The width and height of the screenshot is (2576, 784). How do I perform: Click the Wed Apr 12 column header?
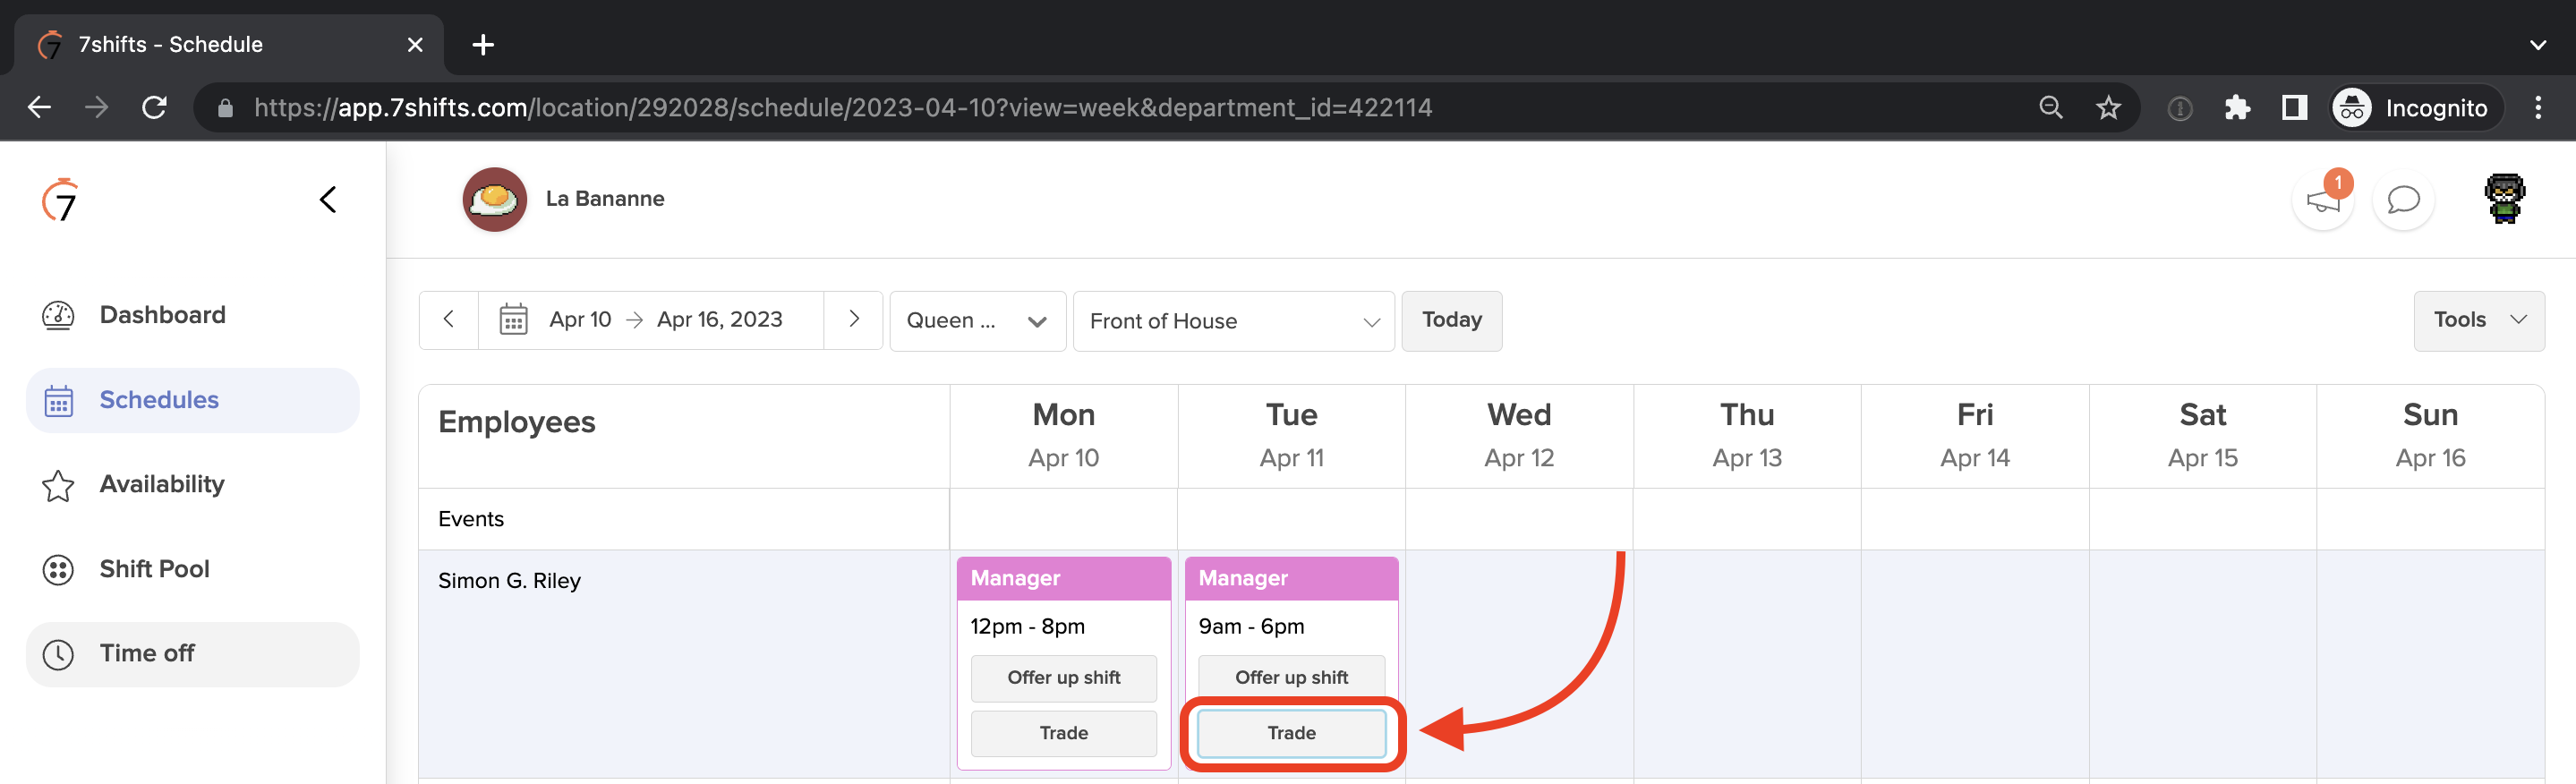1519,436
